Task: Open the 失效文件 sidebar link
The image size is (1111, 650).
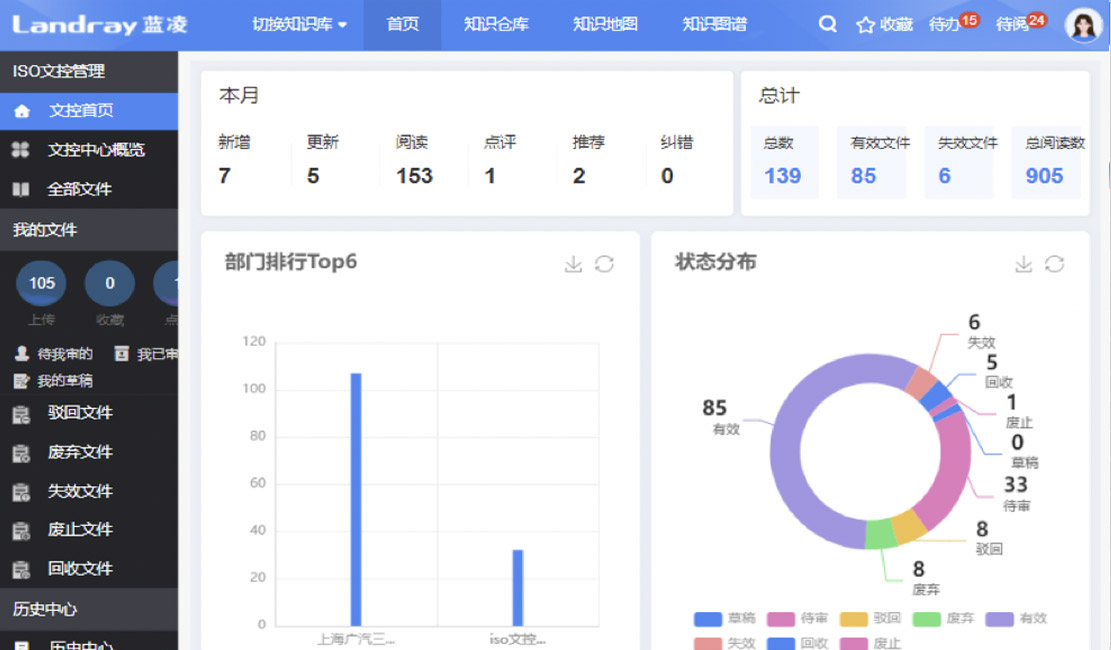Action: click(x=80, y=491)
